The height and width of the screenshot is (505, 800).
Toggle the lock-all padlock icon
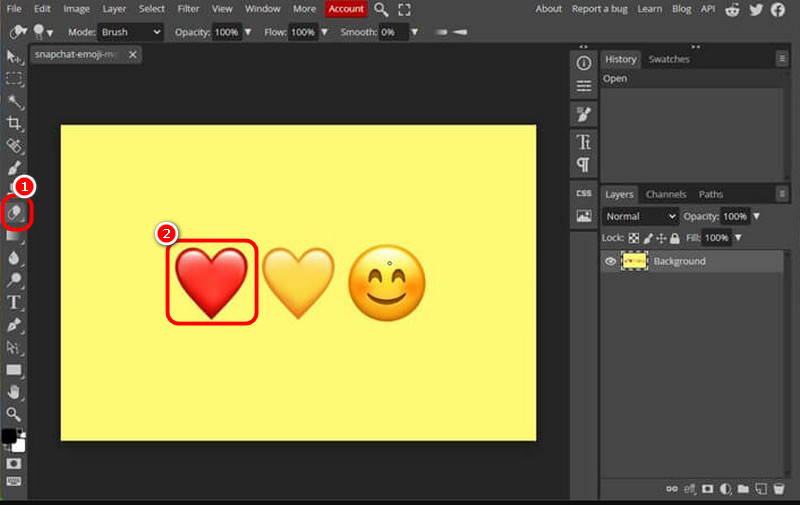(675, 239)
